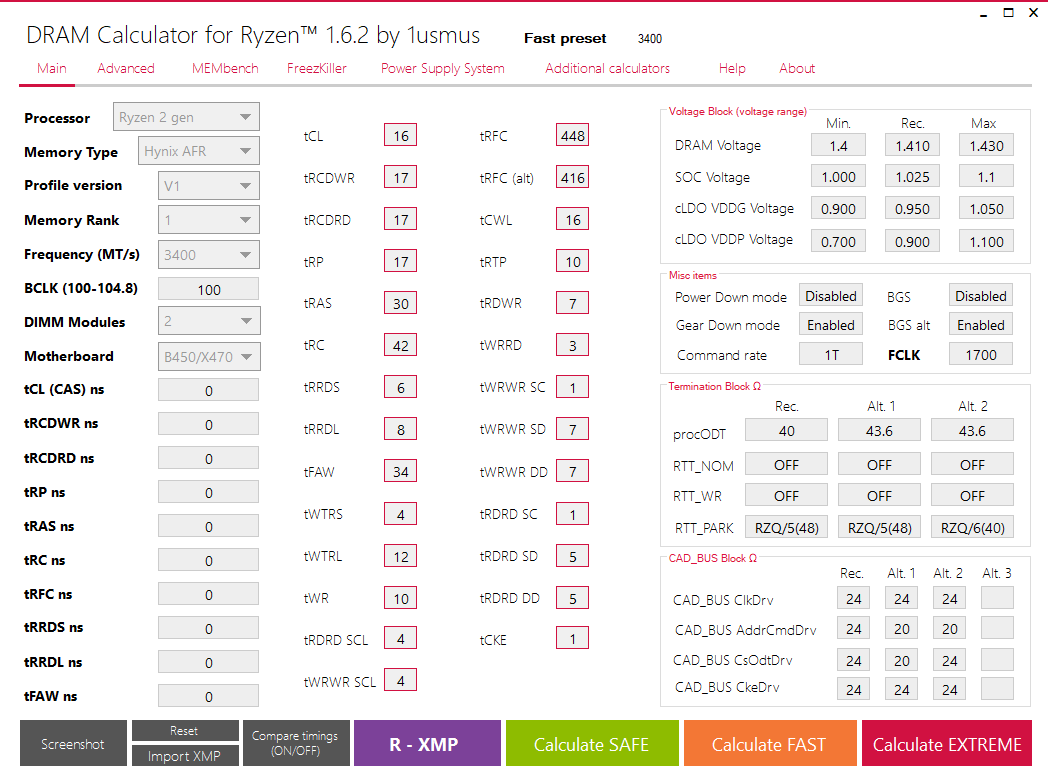Viewport: 1048px width, 779px height.
Task: Click cLDO VDDG Voltage Min value 0.900
Action: [838, 208]
